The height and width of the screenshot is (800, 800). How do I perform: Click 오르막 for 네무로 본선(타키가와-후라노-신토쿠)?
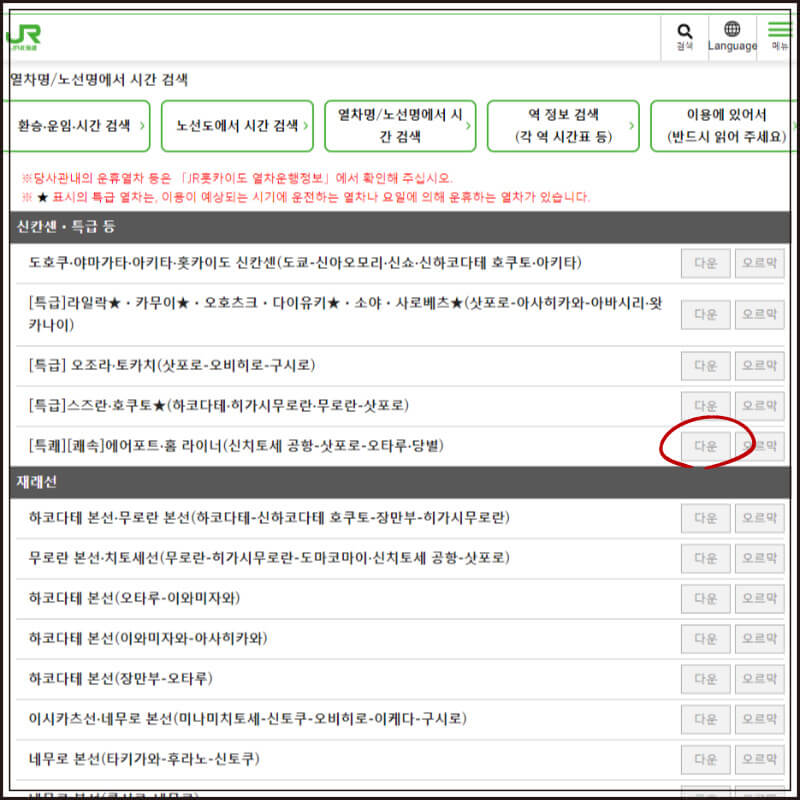(759, 760)
